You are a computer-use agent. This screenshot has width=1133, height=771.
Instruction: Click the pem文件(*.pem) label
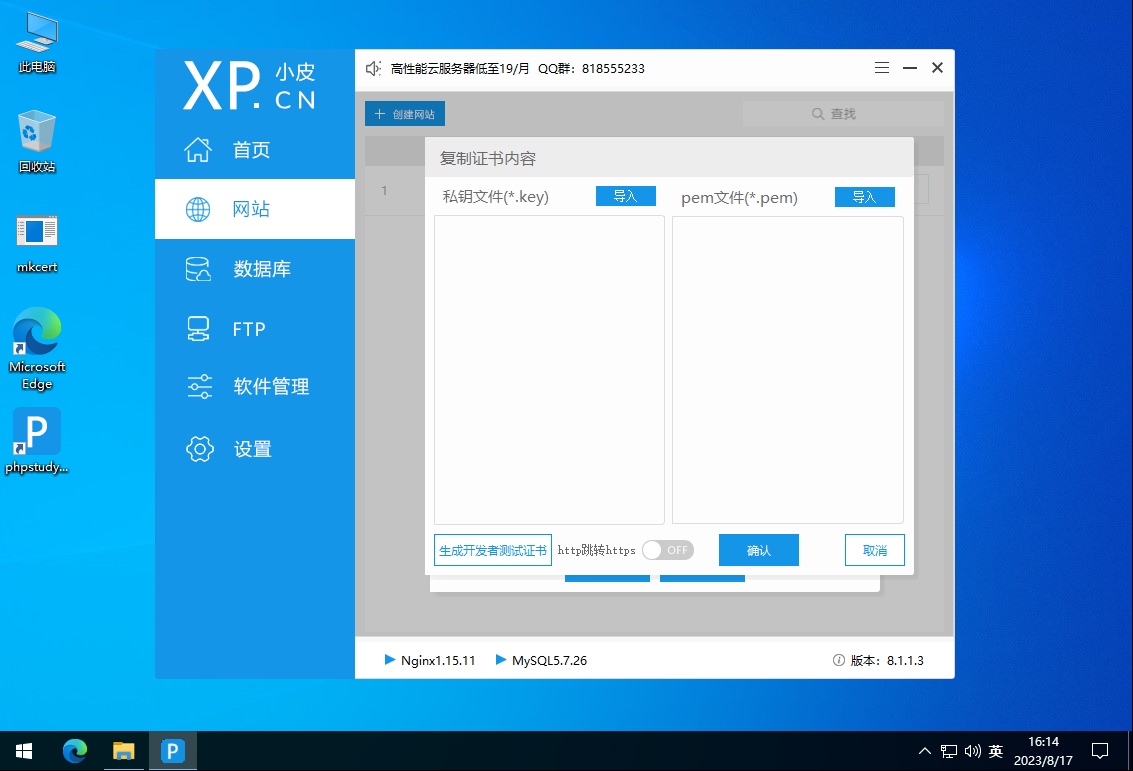click(x=739, y=198)
